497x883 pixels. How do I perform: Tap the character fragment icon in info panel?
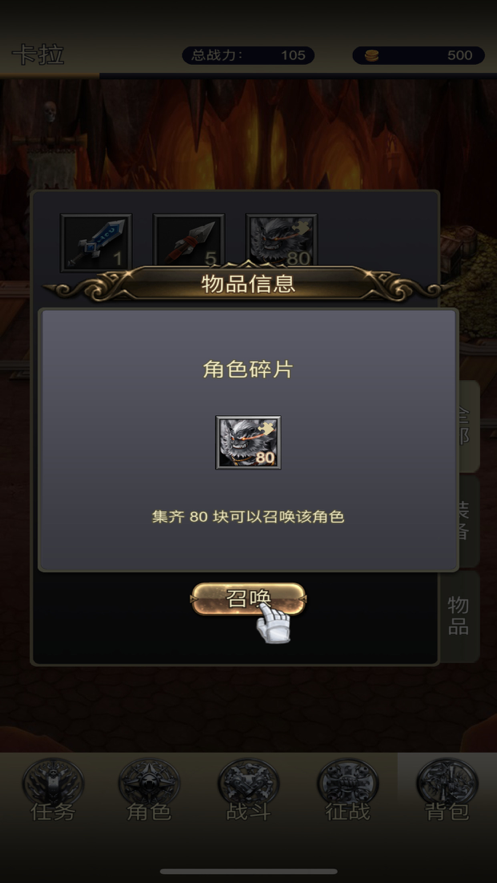point(248,442)
